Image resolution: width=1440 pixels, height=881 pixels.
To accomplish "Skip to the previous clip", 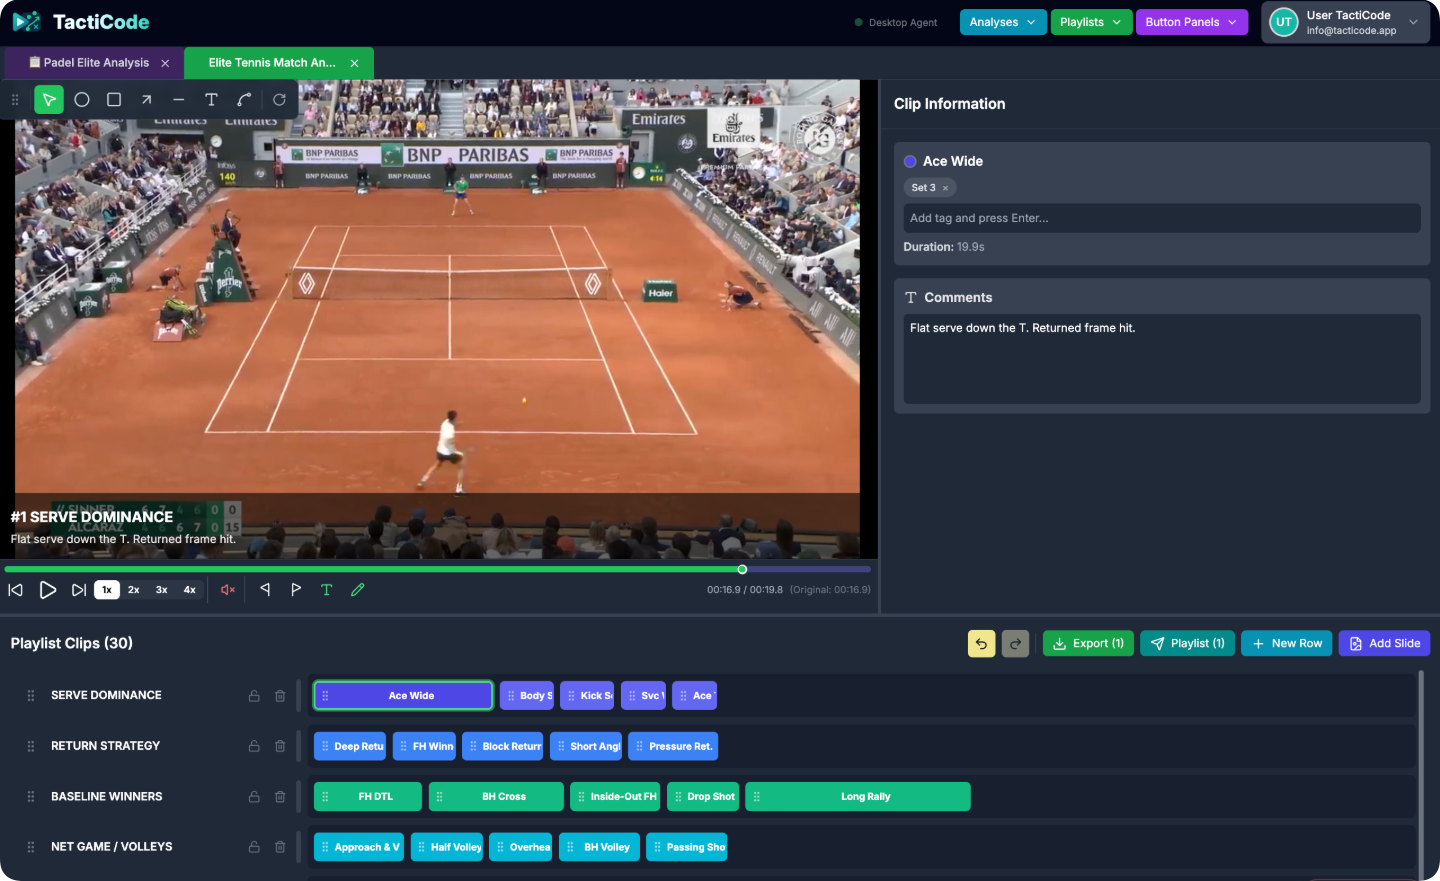I will 16,590.
